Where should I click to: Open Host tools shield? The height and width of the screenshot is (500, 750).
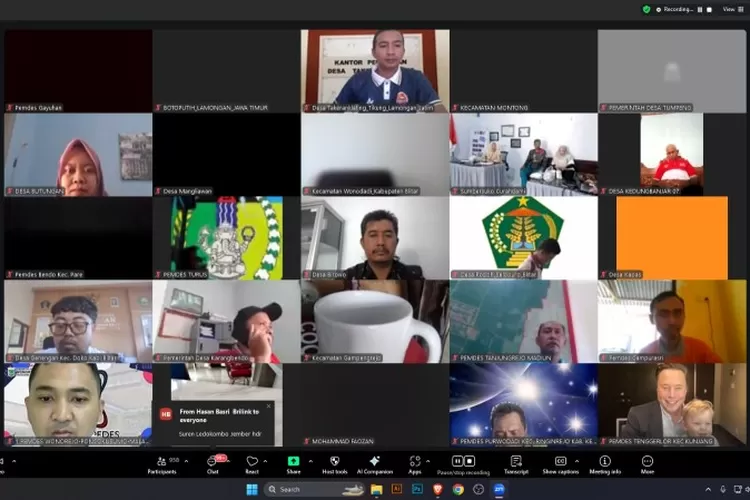coord(334,465)
